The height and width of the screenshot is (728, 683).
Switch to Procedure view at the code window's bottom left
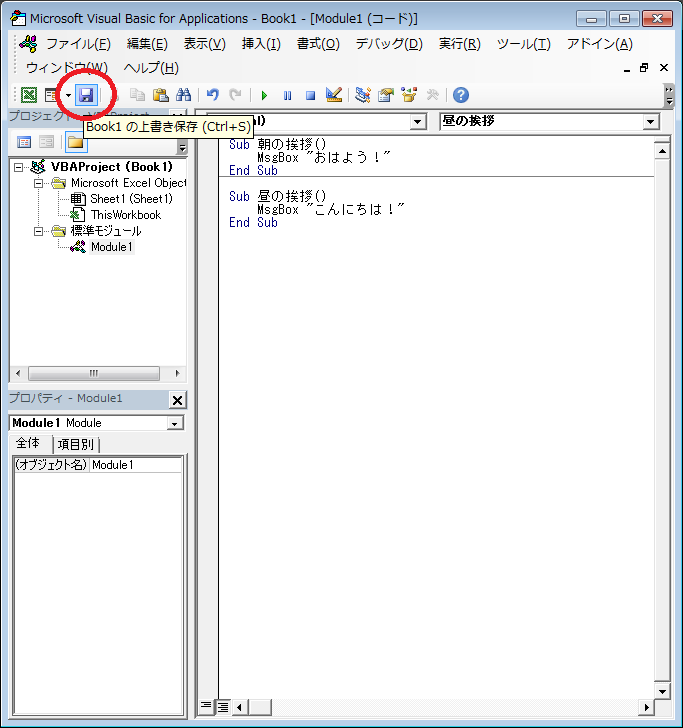pyautogui.click(x=206, y=706)
